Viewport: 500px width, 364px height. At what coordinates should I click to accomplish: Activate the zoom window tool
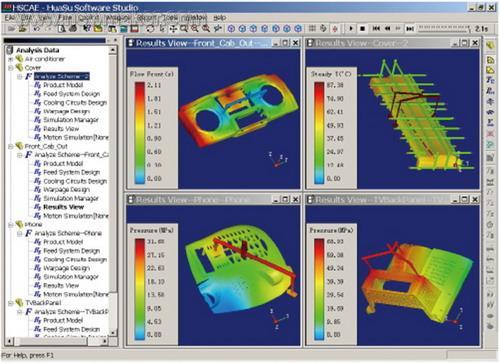184,29
